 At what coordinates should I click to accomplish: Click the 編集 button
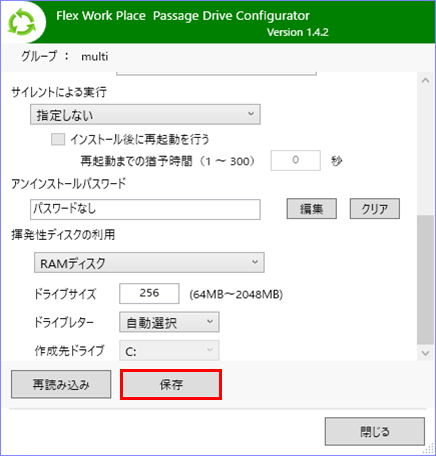(x=312, y=209)
